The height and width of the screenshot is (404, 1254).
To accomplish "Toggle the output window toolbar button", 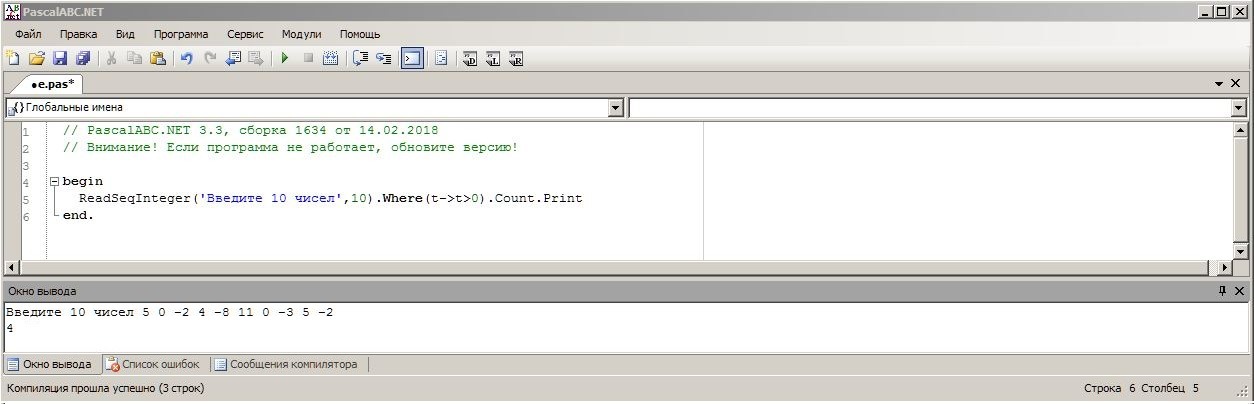I will pos(412,59).
